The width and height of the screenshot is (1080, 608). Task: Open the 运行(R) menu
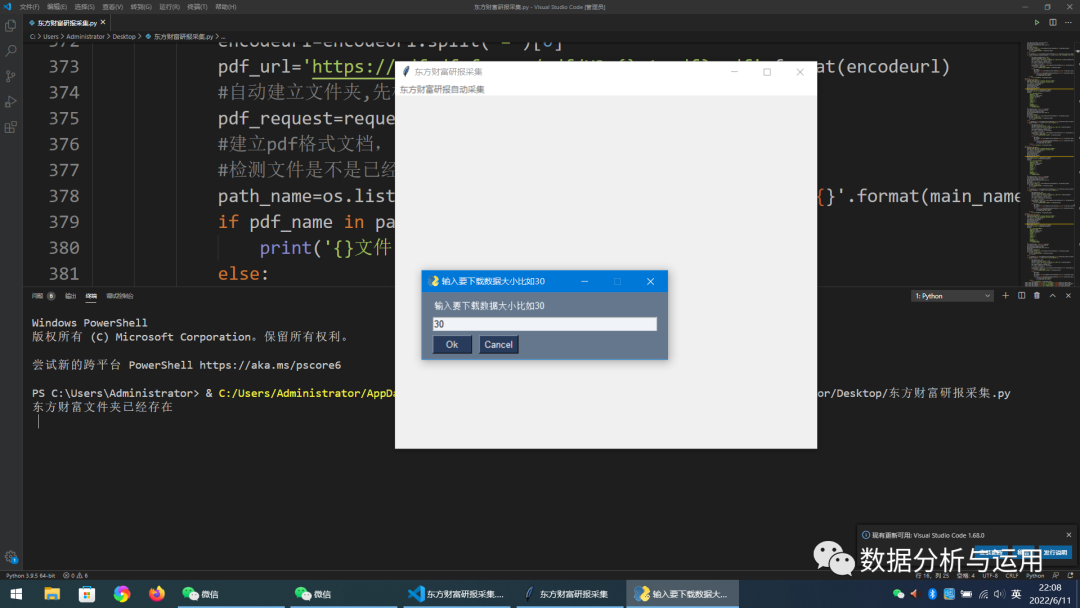[169, 7]
